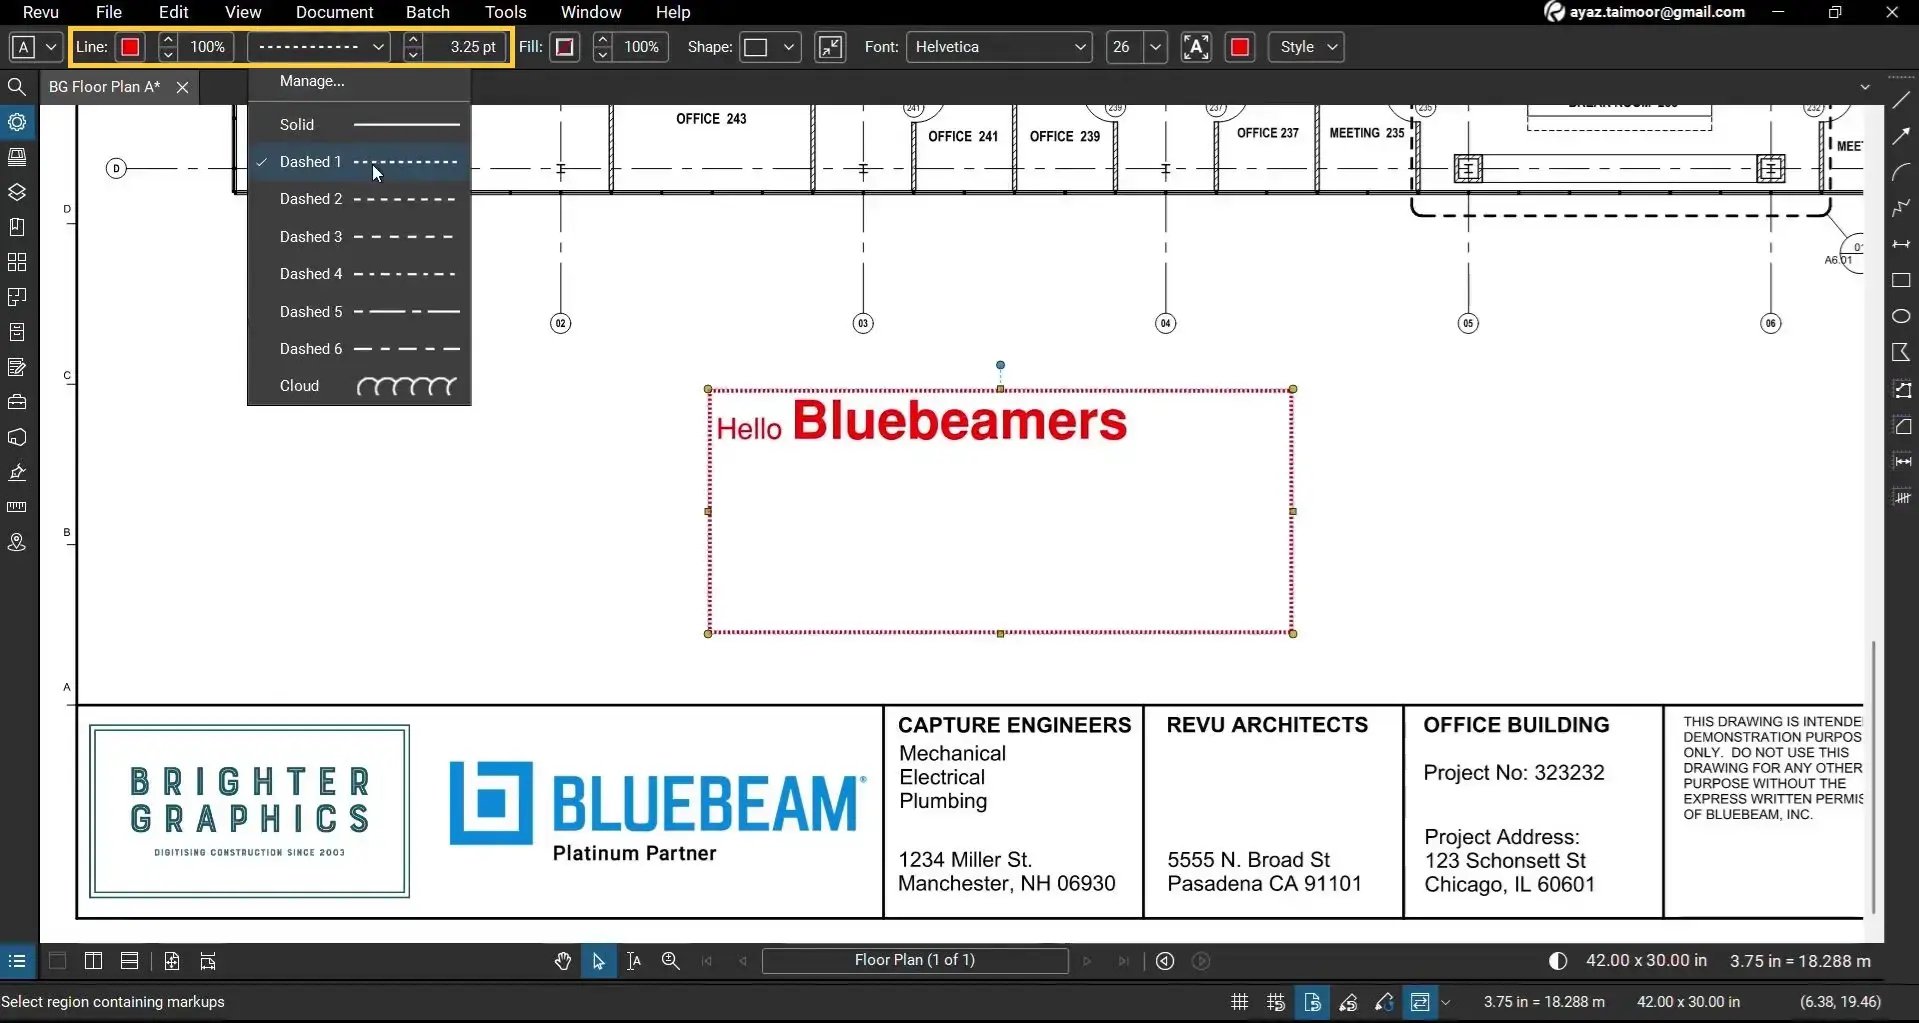Open the Batch menu
The width and height of the screenshot is (1919, 1023).
tap(428, 12)
